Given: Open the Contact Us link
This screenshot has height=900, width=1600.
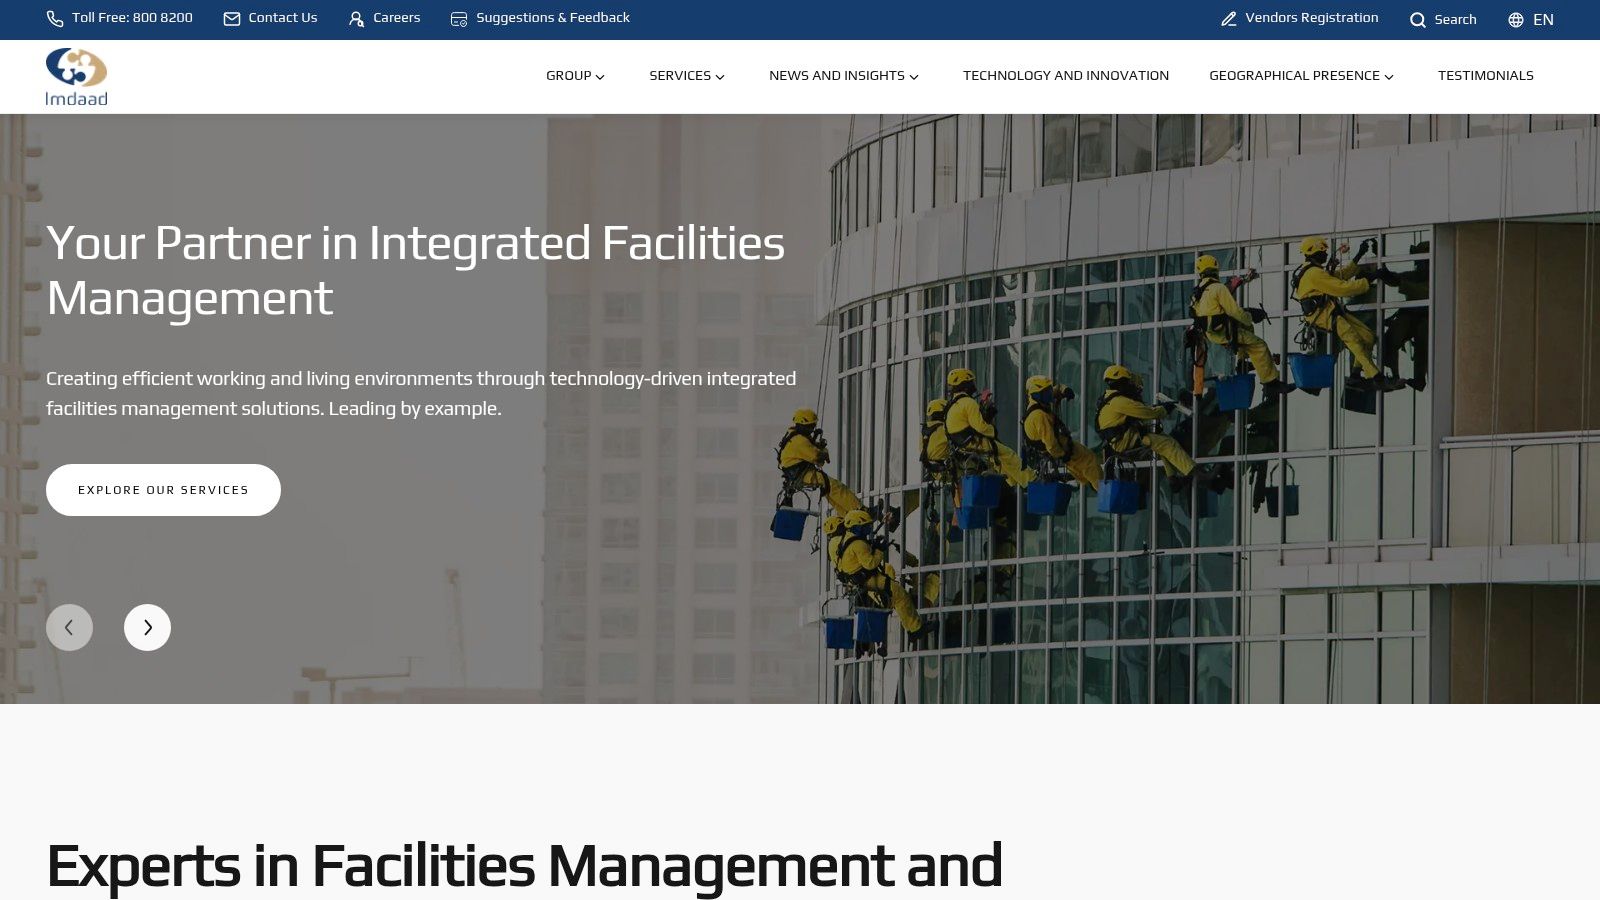Looking at the screenshot, I should (x=283, y=18).
